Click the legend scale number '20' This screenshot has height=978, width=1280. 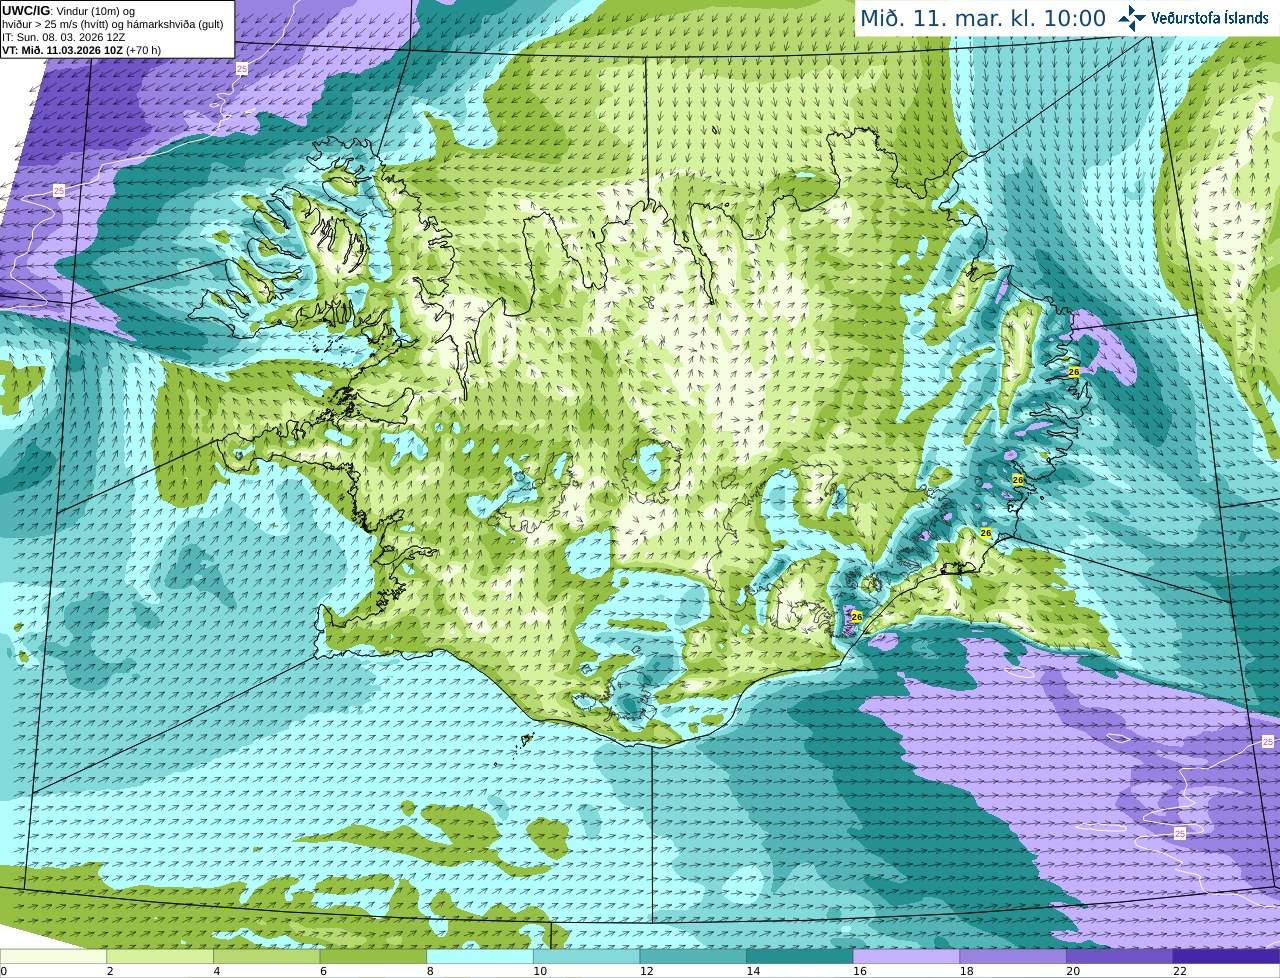click(1073, 971)
